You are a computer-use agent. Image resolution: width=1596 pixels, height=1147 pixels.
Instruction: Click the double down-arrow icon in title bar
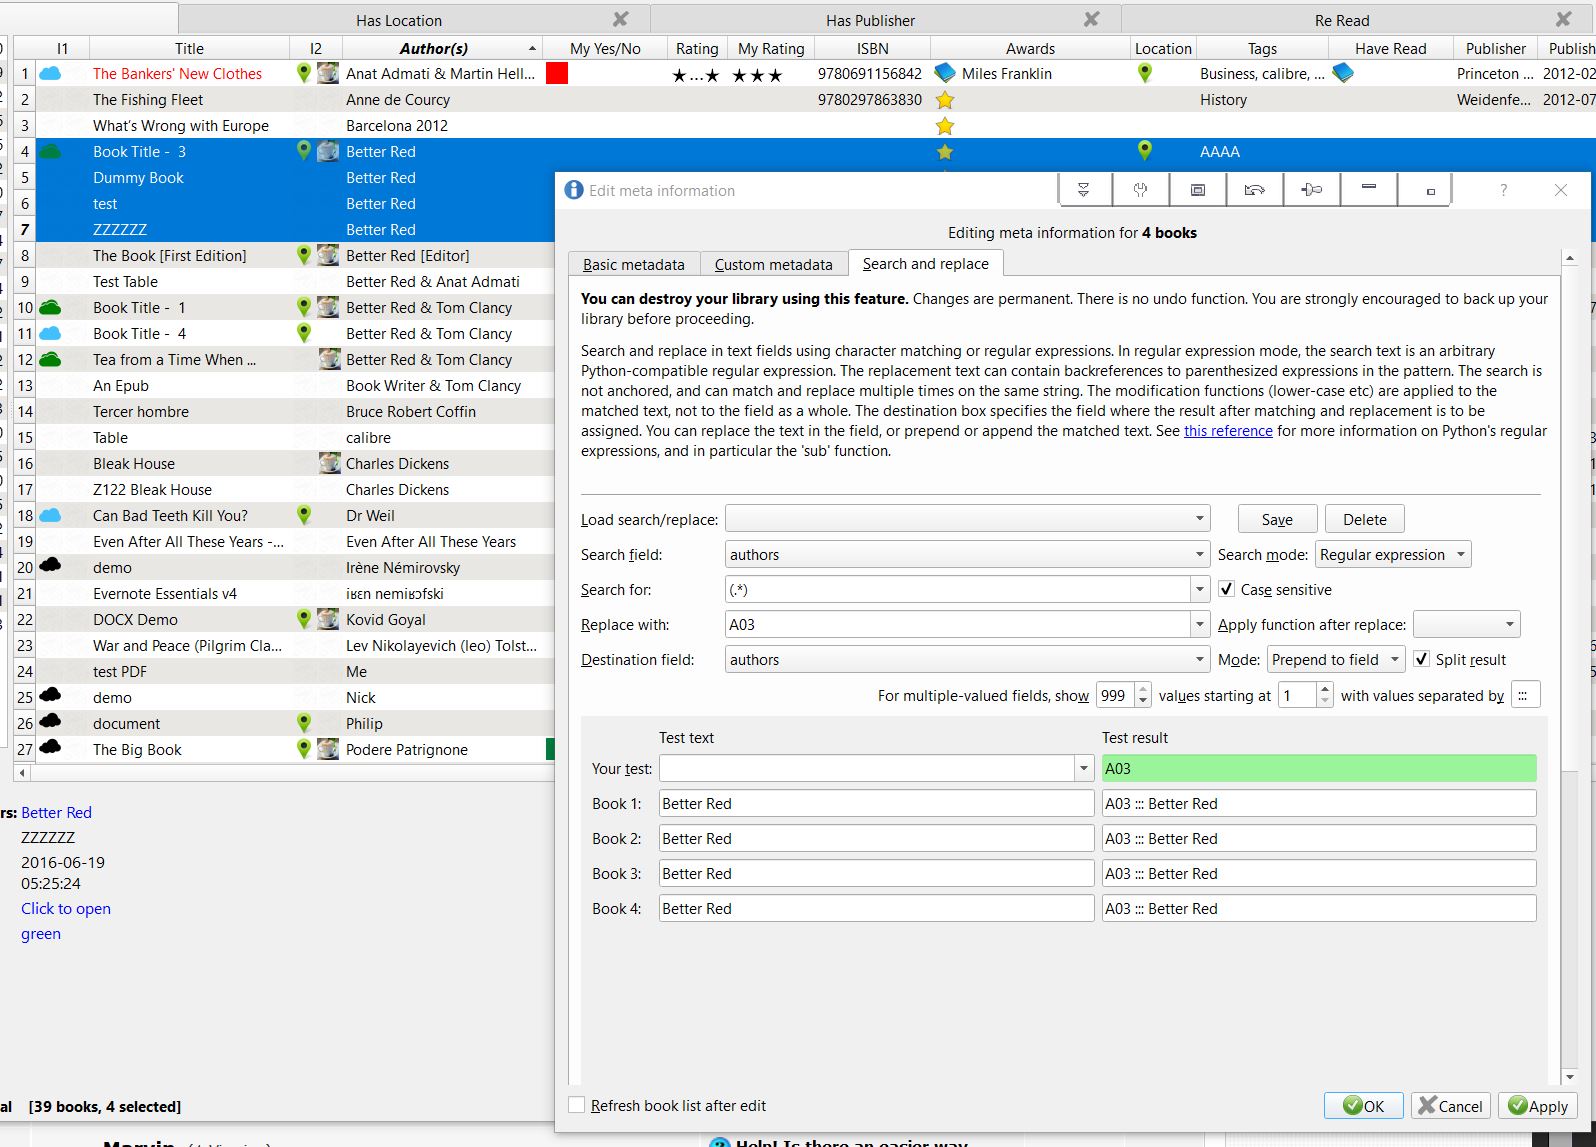coord(1083,190)
